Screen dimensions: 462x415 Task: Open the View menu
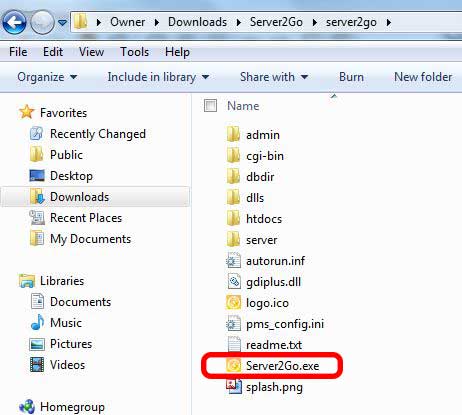[x=91, y=52]
